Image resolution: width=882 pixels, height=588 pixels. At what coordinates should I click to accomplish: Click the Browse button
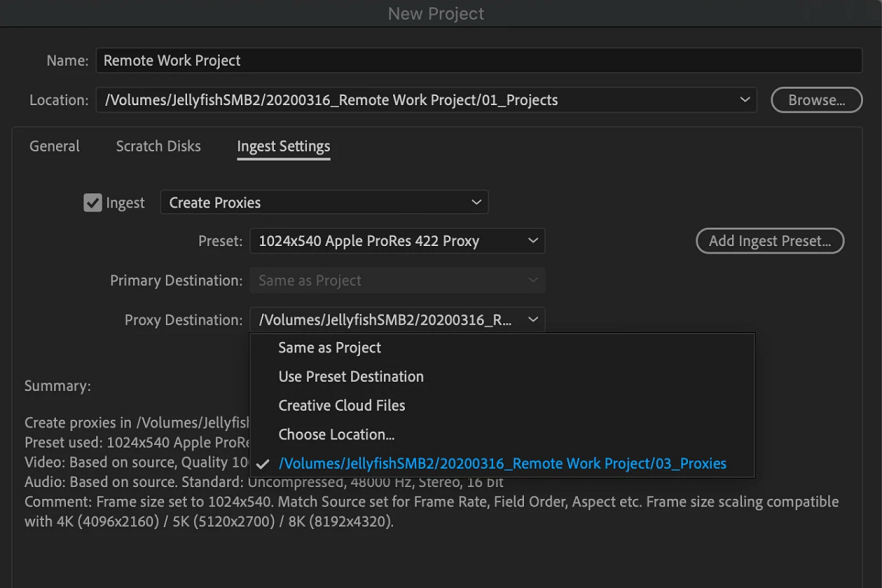[816, 100]
